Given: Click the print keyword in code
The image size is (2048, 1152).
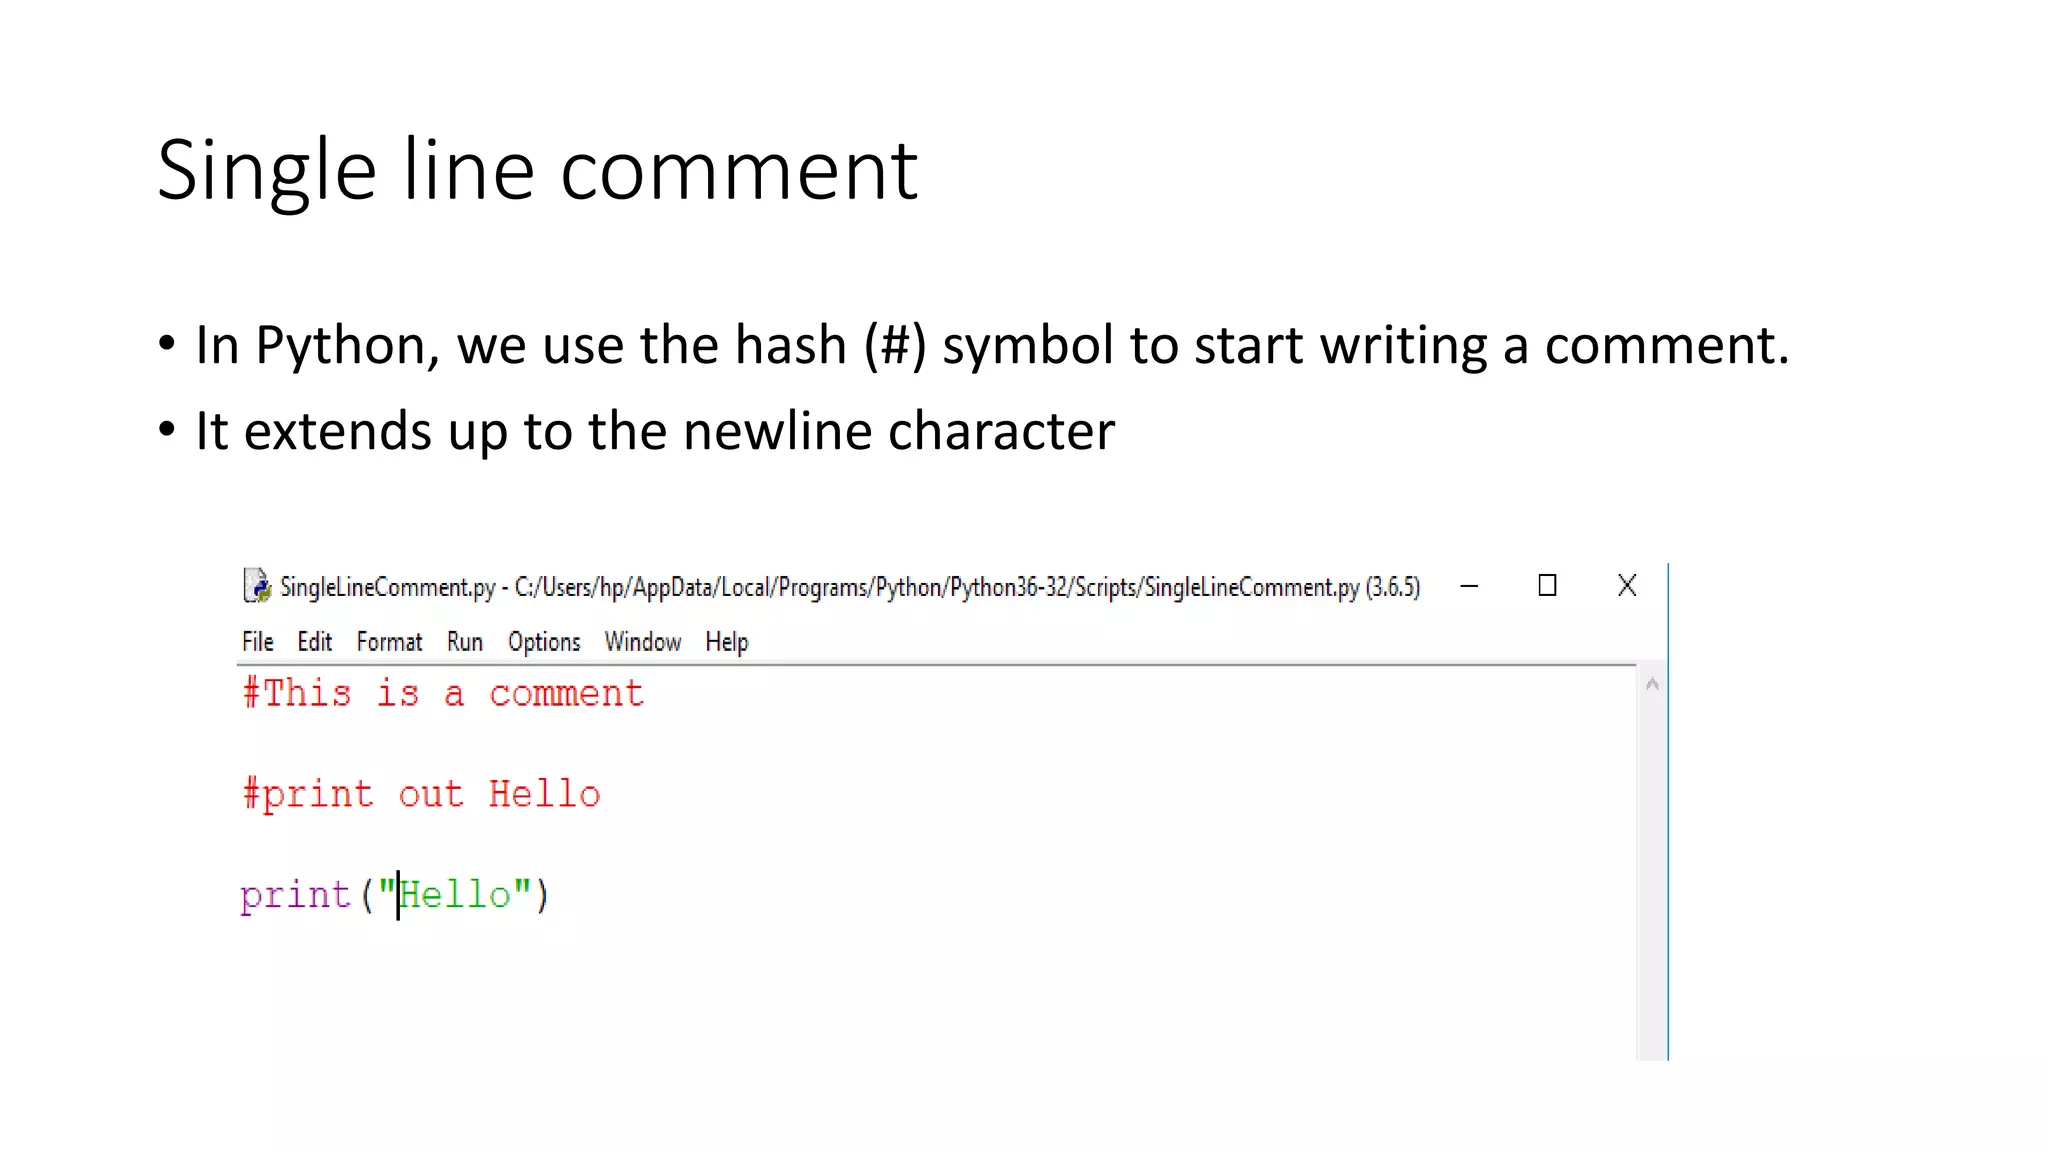Looking at the screenshot, I should [x=296, y=895].
